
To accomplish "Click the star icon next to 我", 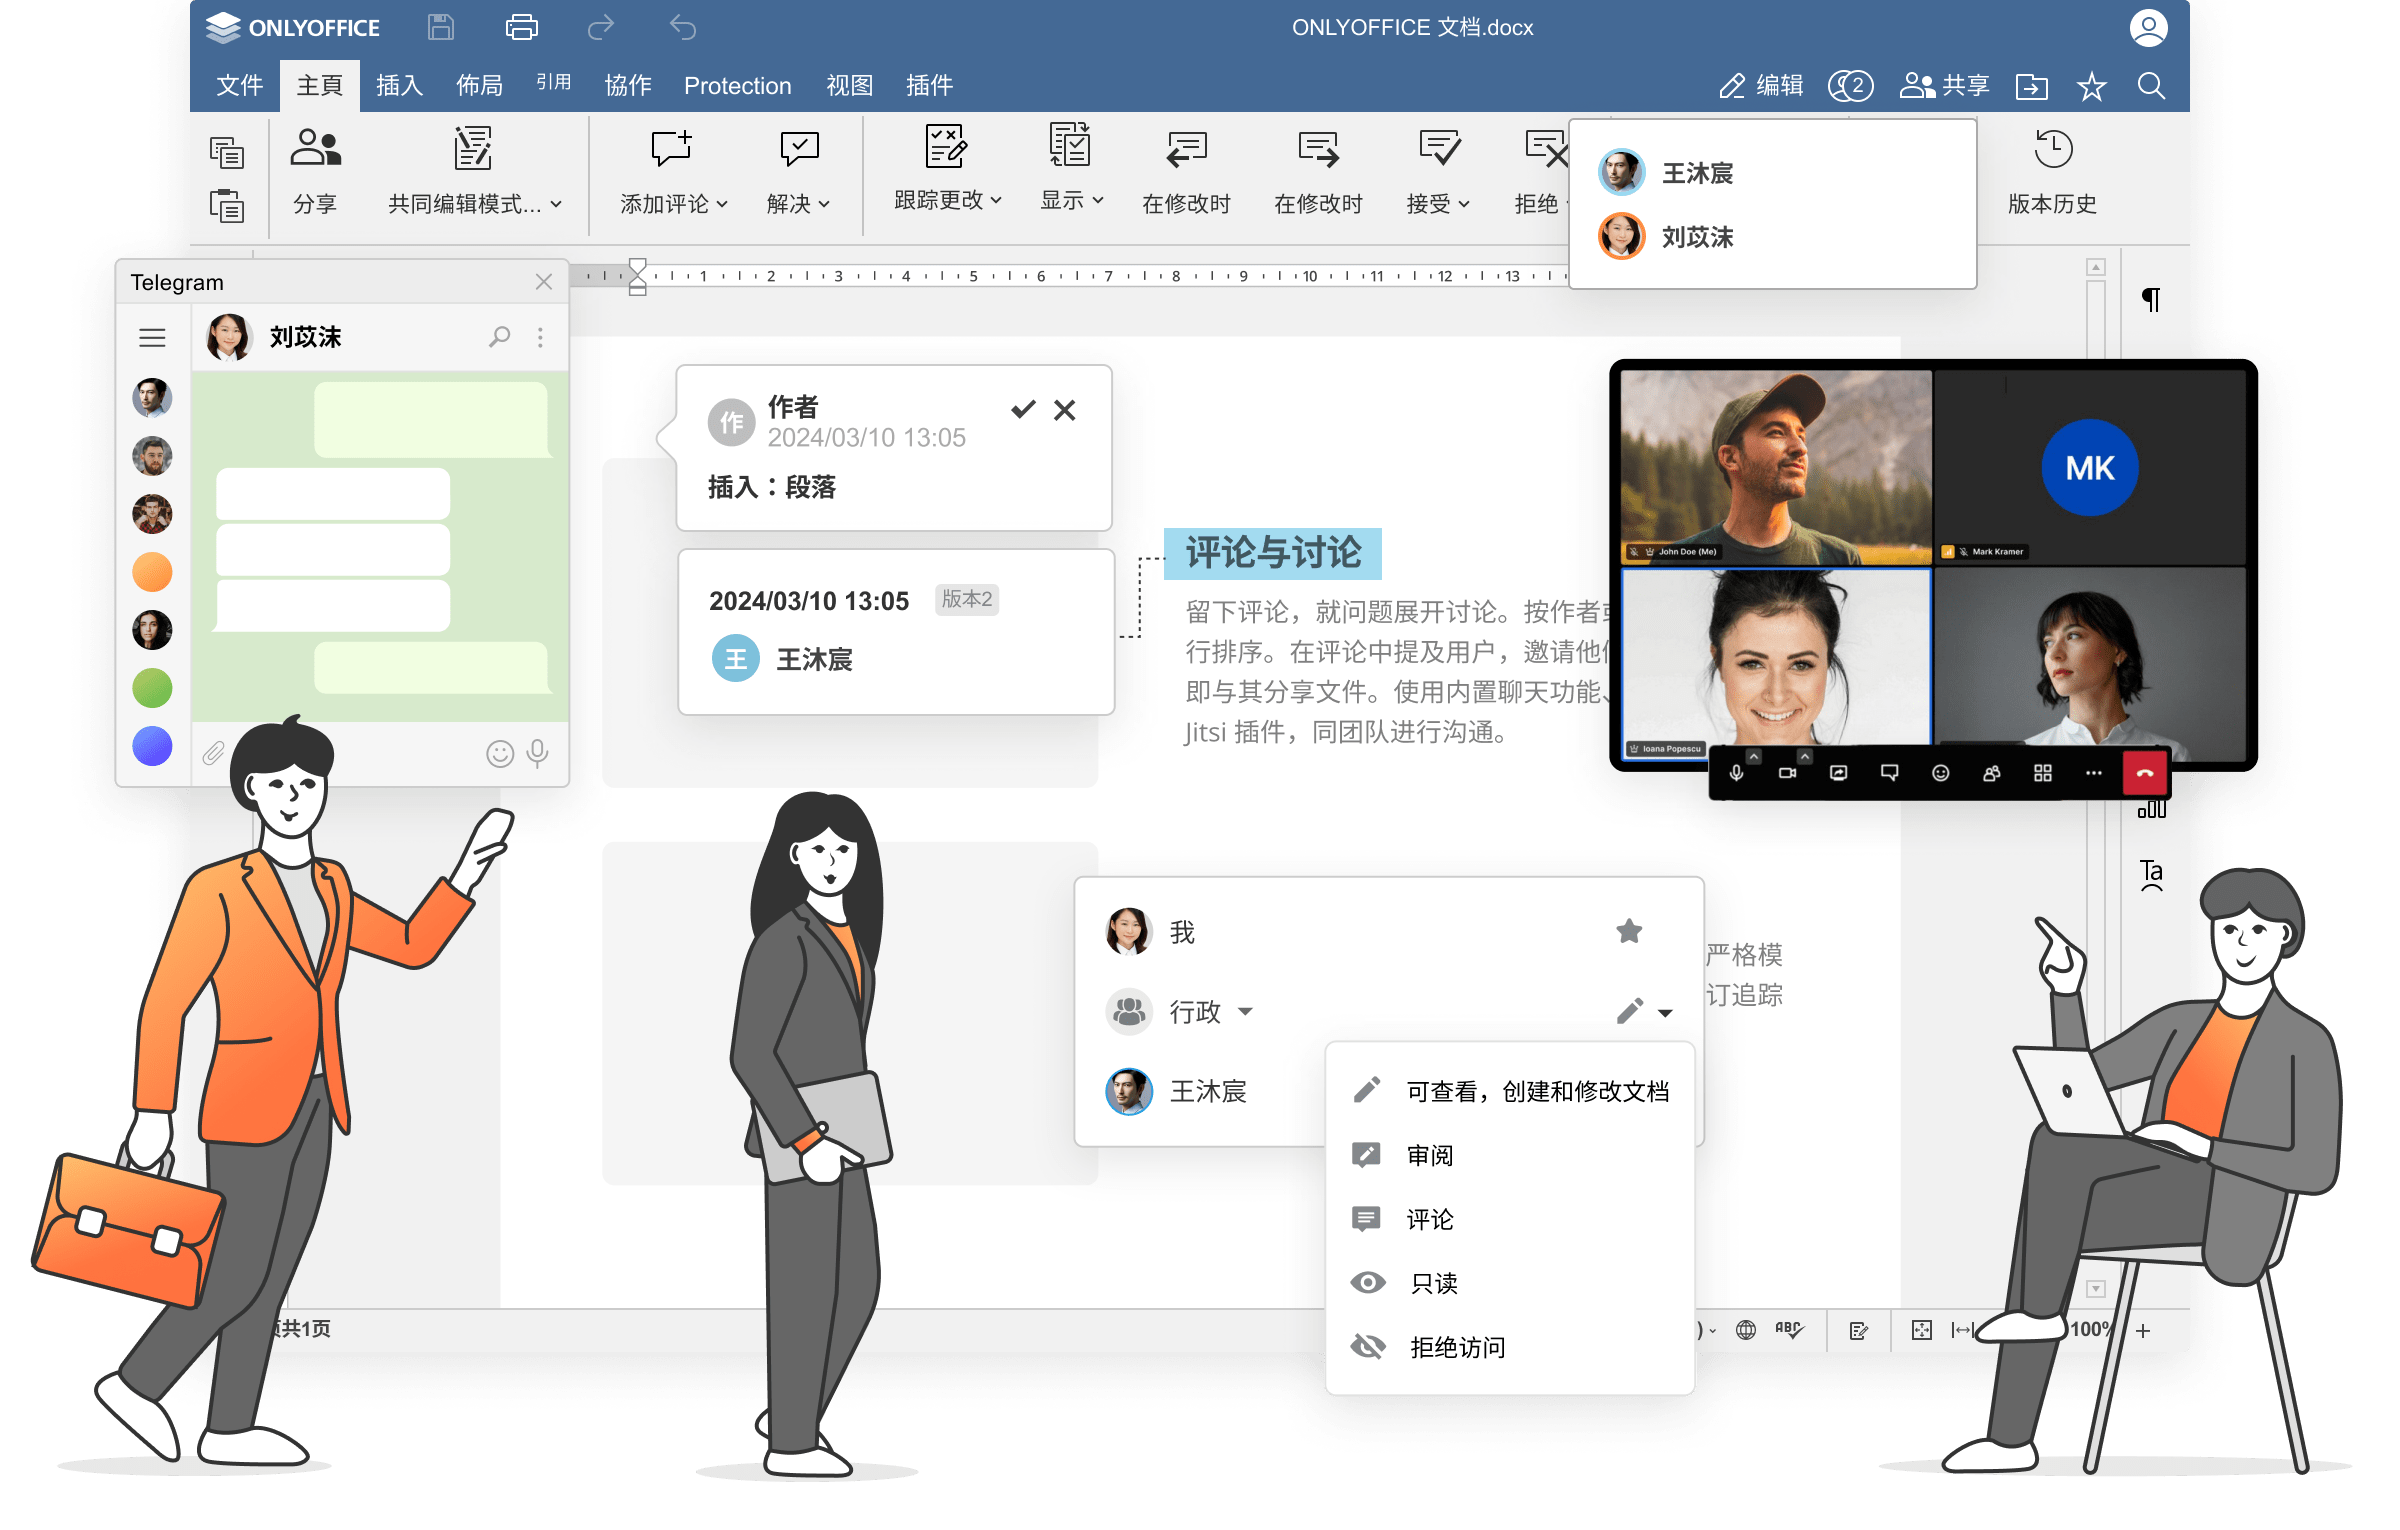I will point(1629,931).
